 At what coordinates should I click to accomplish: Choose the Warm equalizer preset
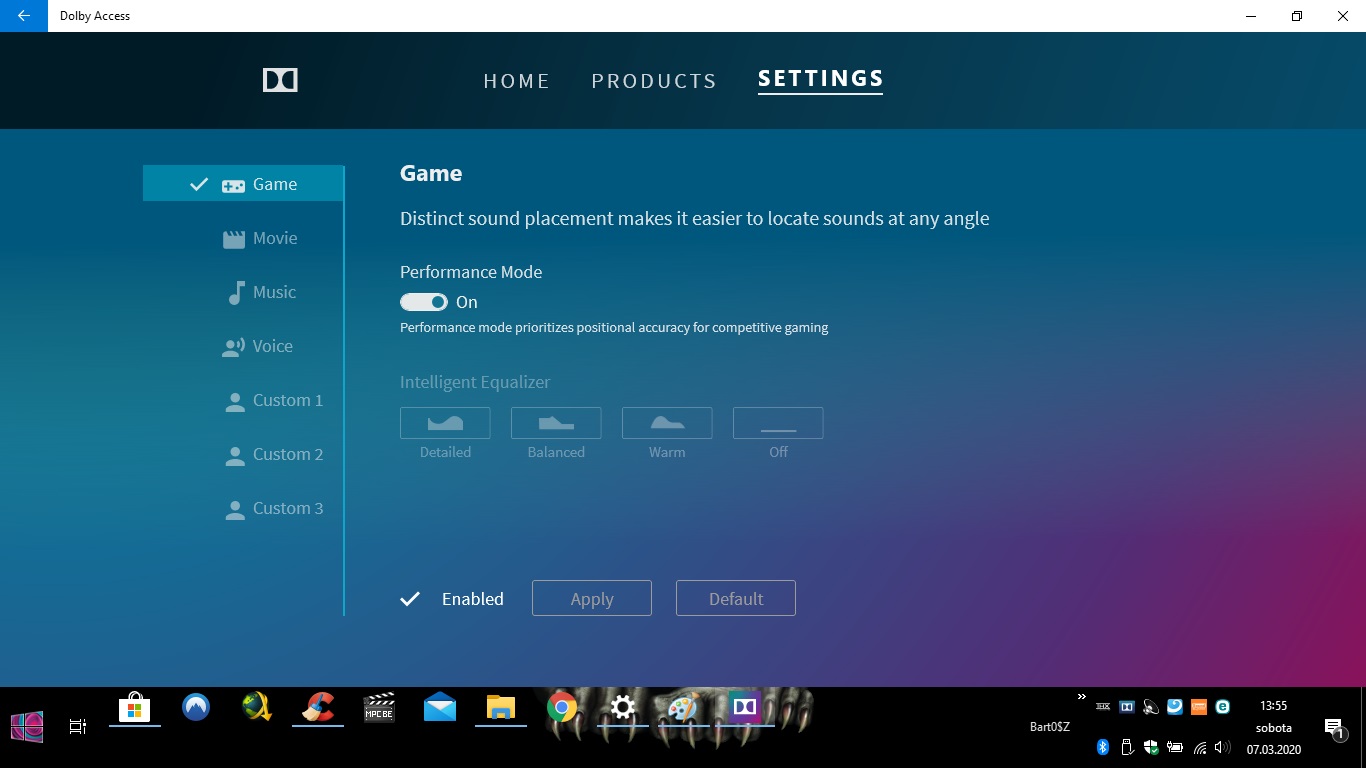coord(667,423)
